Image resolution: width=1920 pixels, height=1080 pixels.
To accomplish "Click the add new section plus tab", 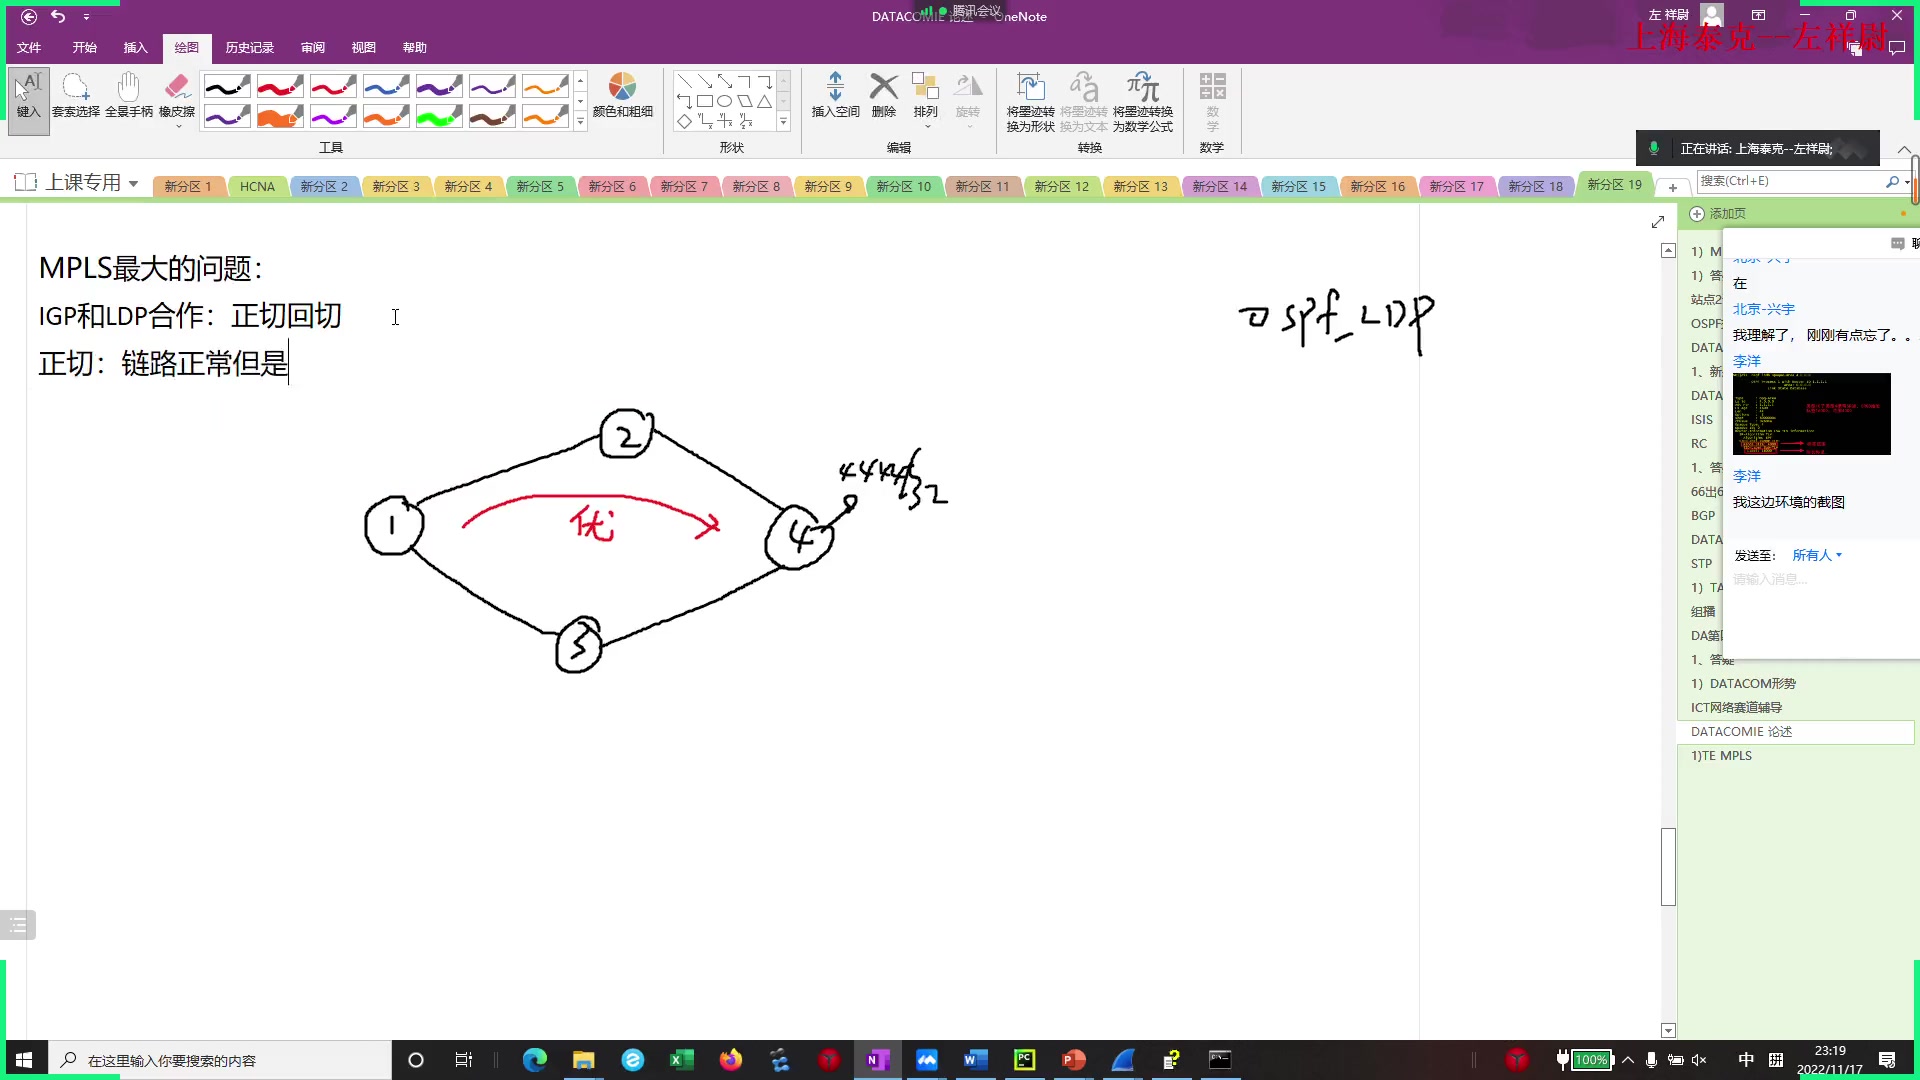I will click(1672, 187).
